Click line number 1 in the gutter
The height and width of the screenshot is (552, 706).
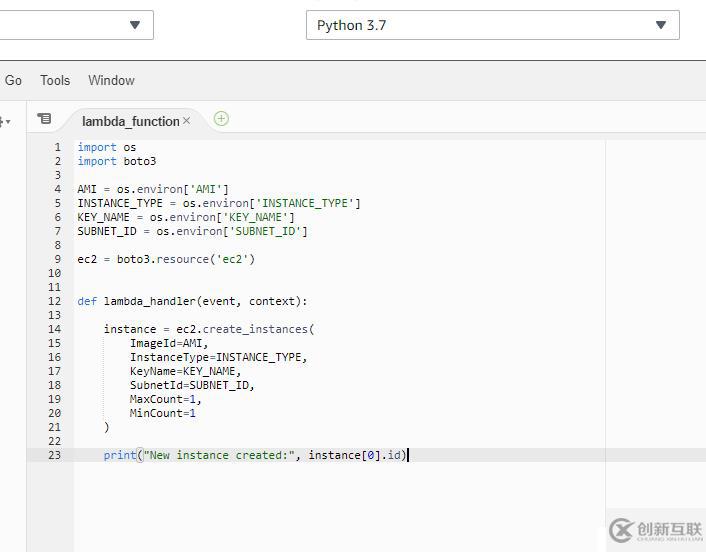pos(57,147)
